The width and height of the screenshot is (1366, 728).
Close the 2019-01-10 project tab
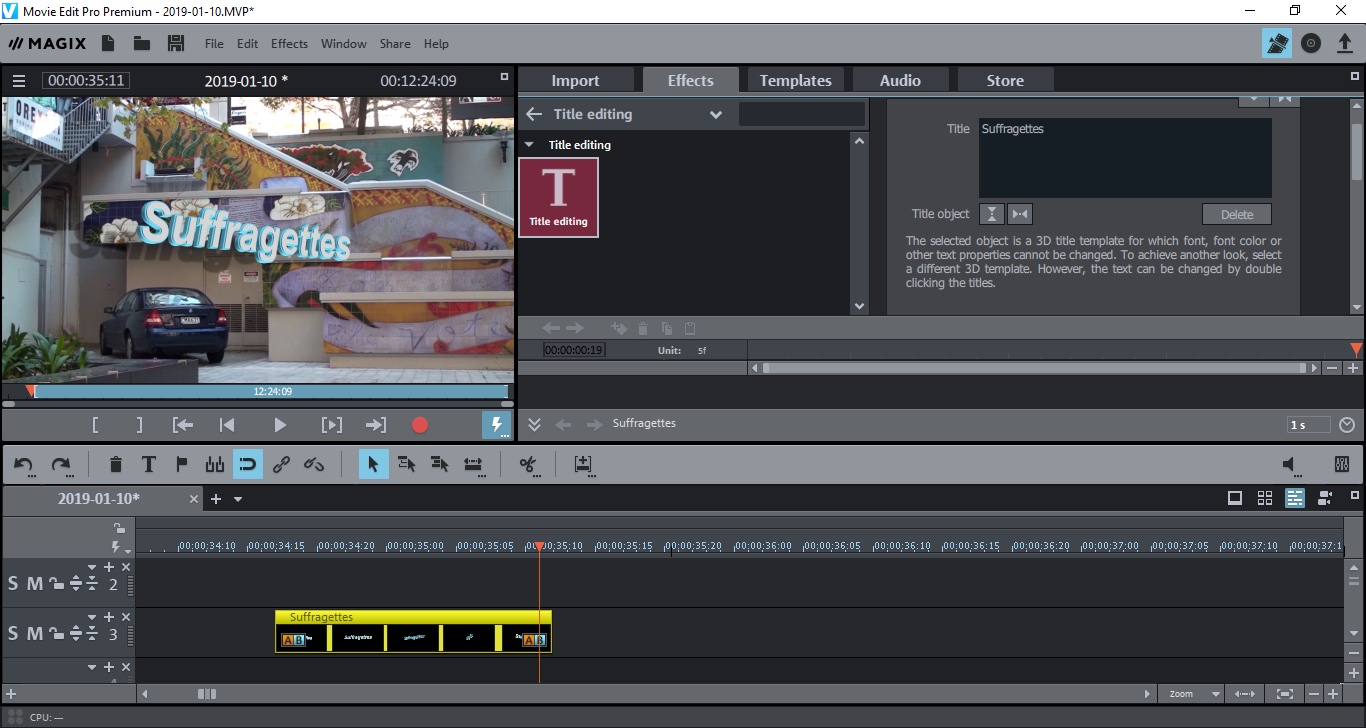pyautogui.click(x=194, y=499)
